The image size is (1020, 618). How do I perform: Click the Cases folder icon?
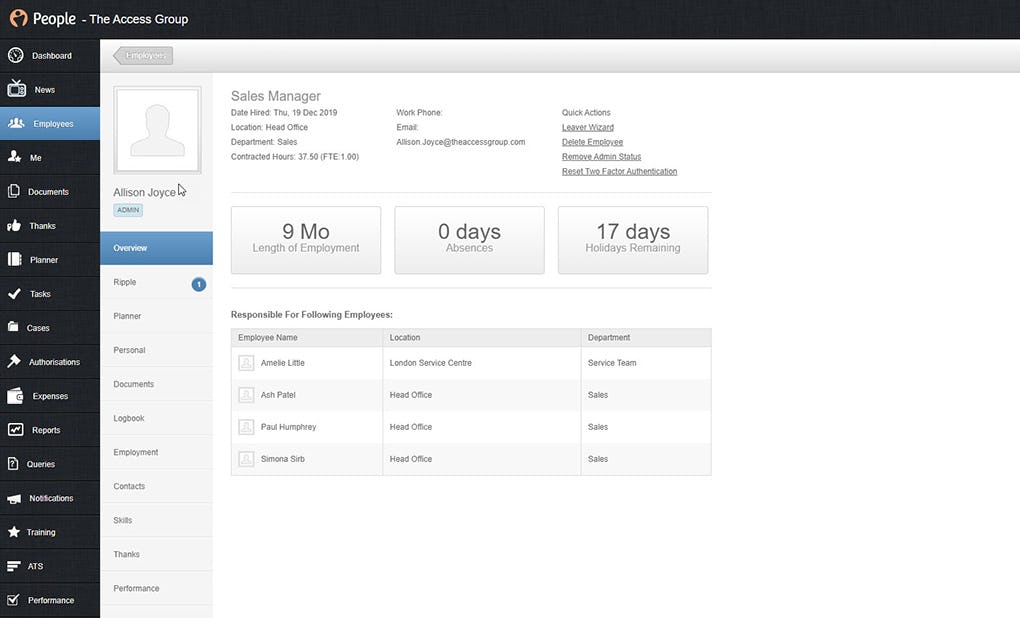tap(13, 327)
